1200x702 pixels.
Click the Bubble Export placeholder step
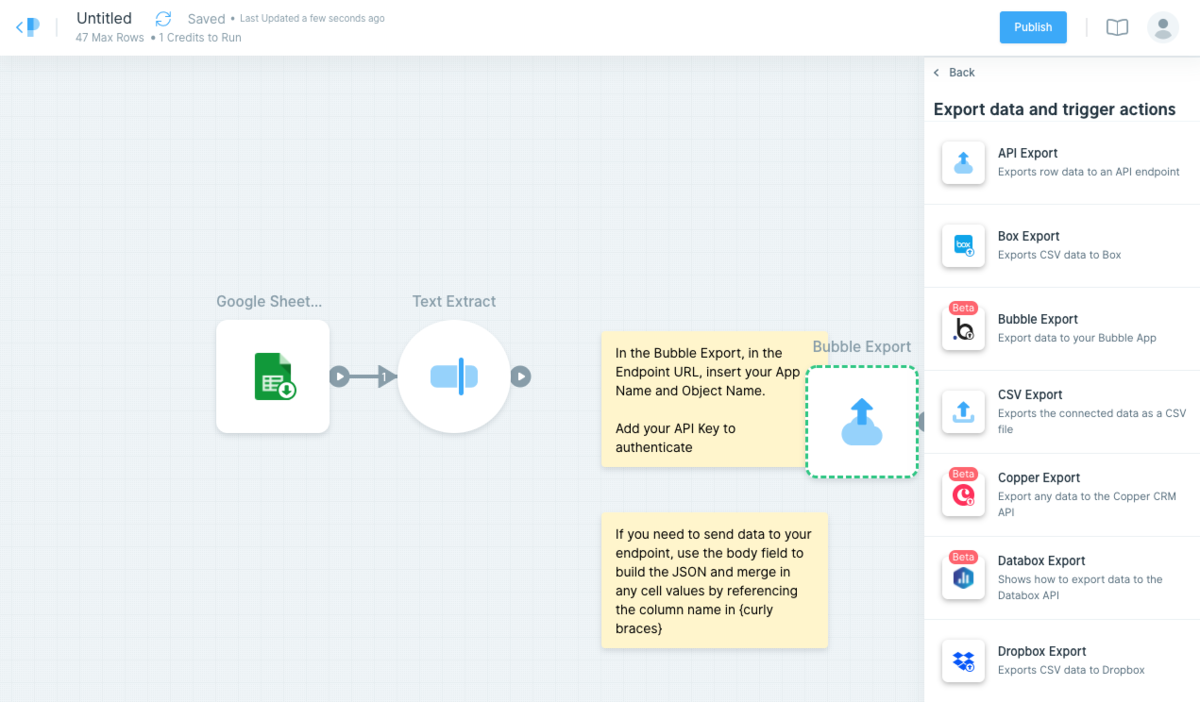862,421
